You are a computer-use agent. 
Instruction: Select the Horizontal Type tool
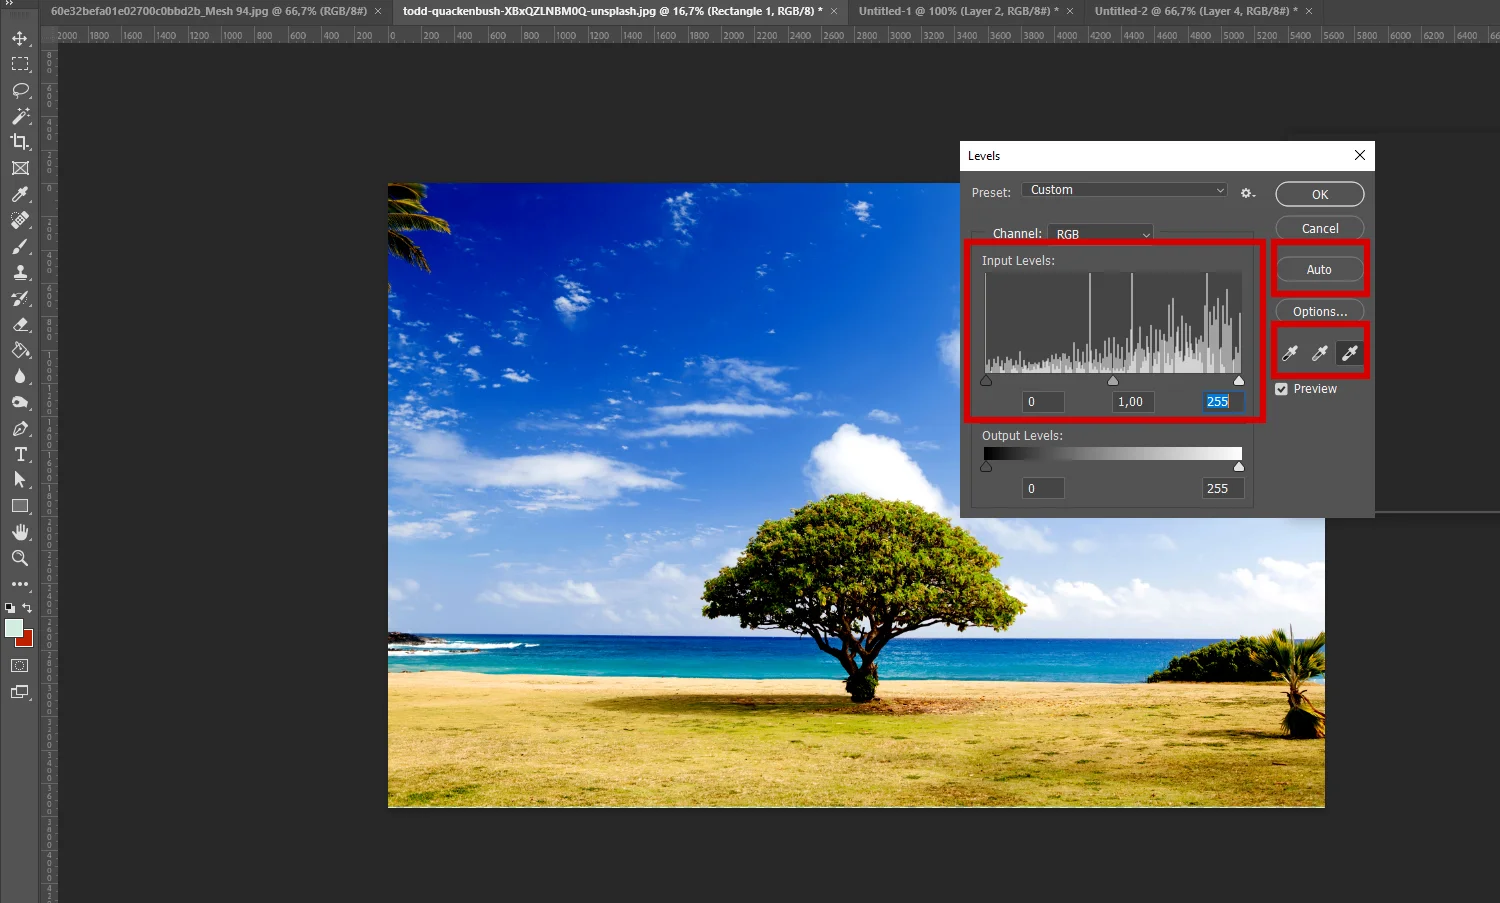coord(20,454)
